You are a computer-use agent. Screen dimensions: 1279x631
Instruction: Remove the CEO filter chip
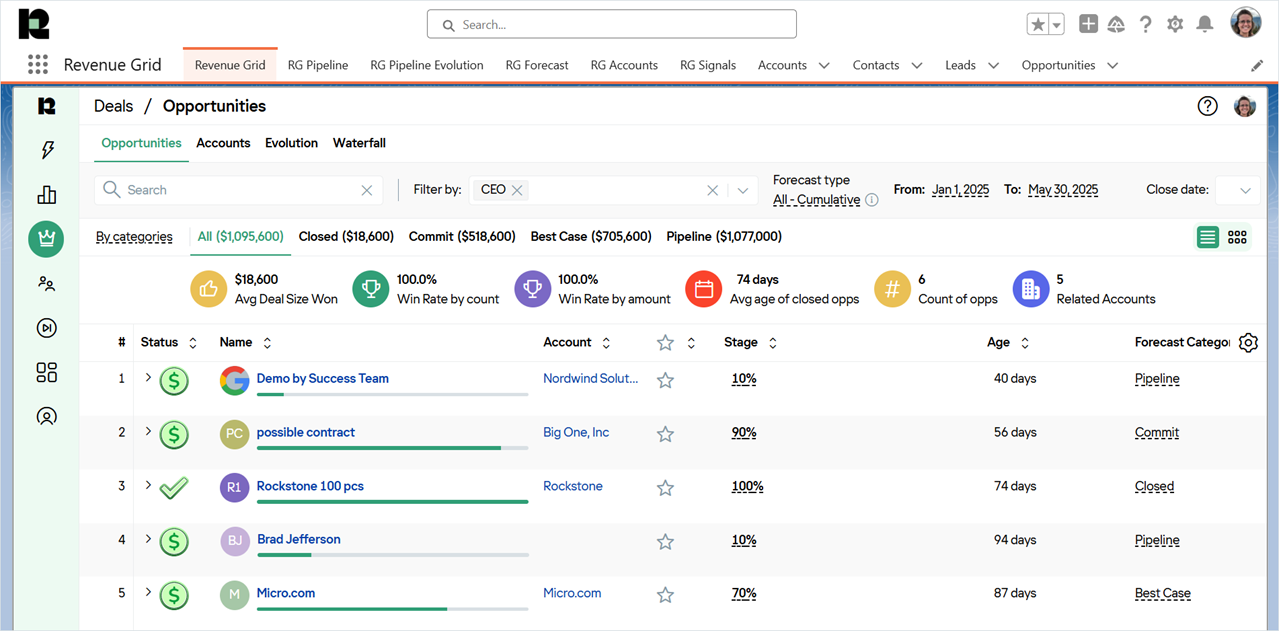pyautogui.click(x=517, y=190)
